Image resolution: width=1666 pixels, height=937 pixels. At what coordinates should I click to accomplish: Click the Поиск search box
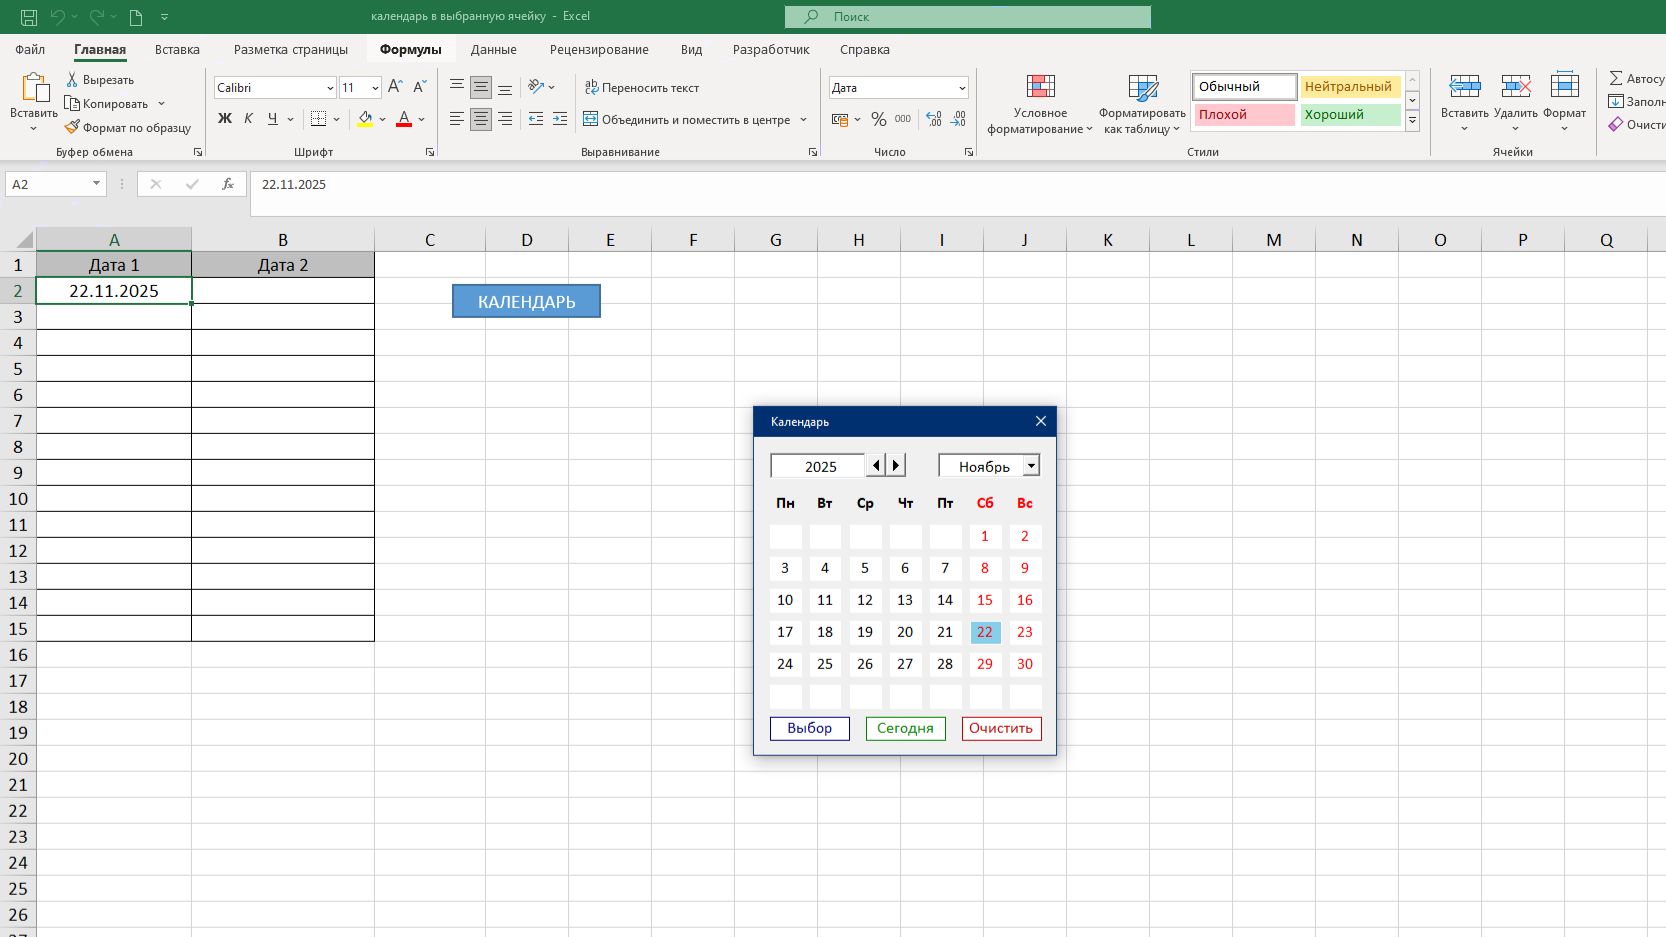[967, 17]
